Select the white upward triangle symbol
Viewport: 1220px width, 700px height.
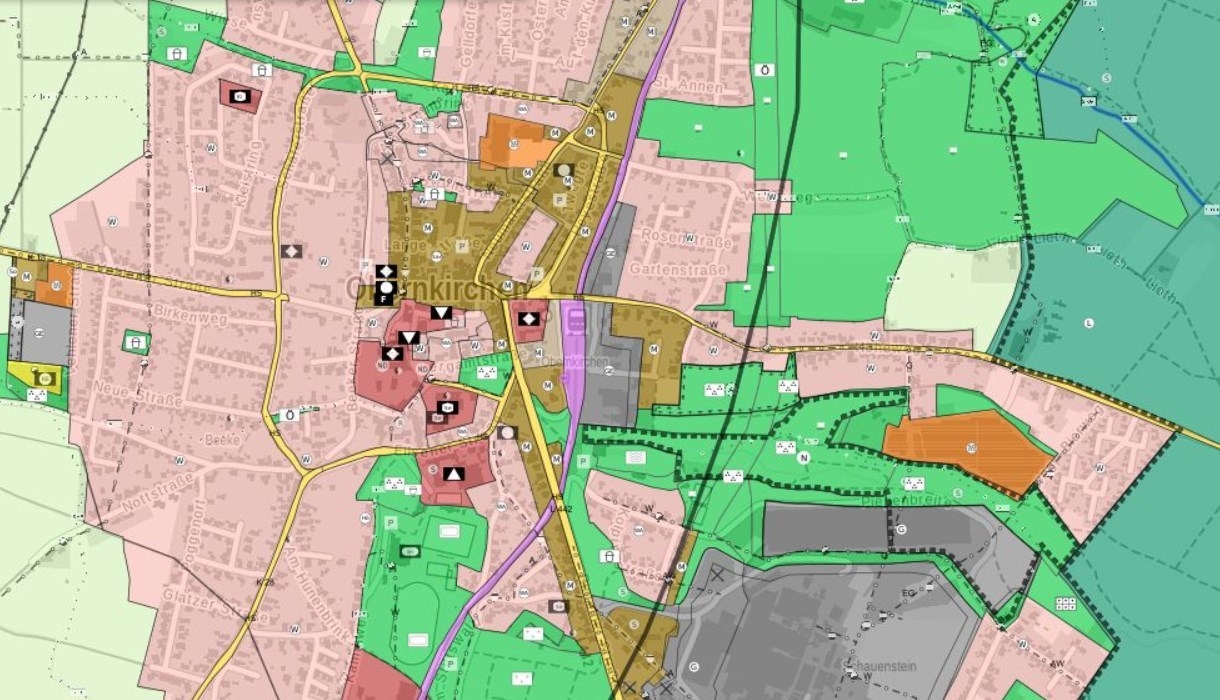(x=453, y=474)
